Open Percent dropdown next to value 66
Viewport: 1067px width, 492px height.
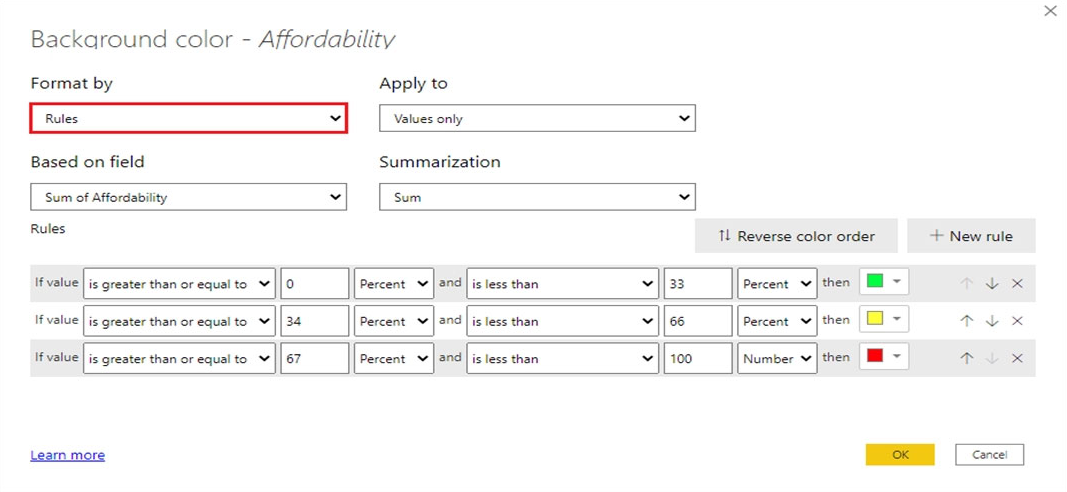[777, 321]
